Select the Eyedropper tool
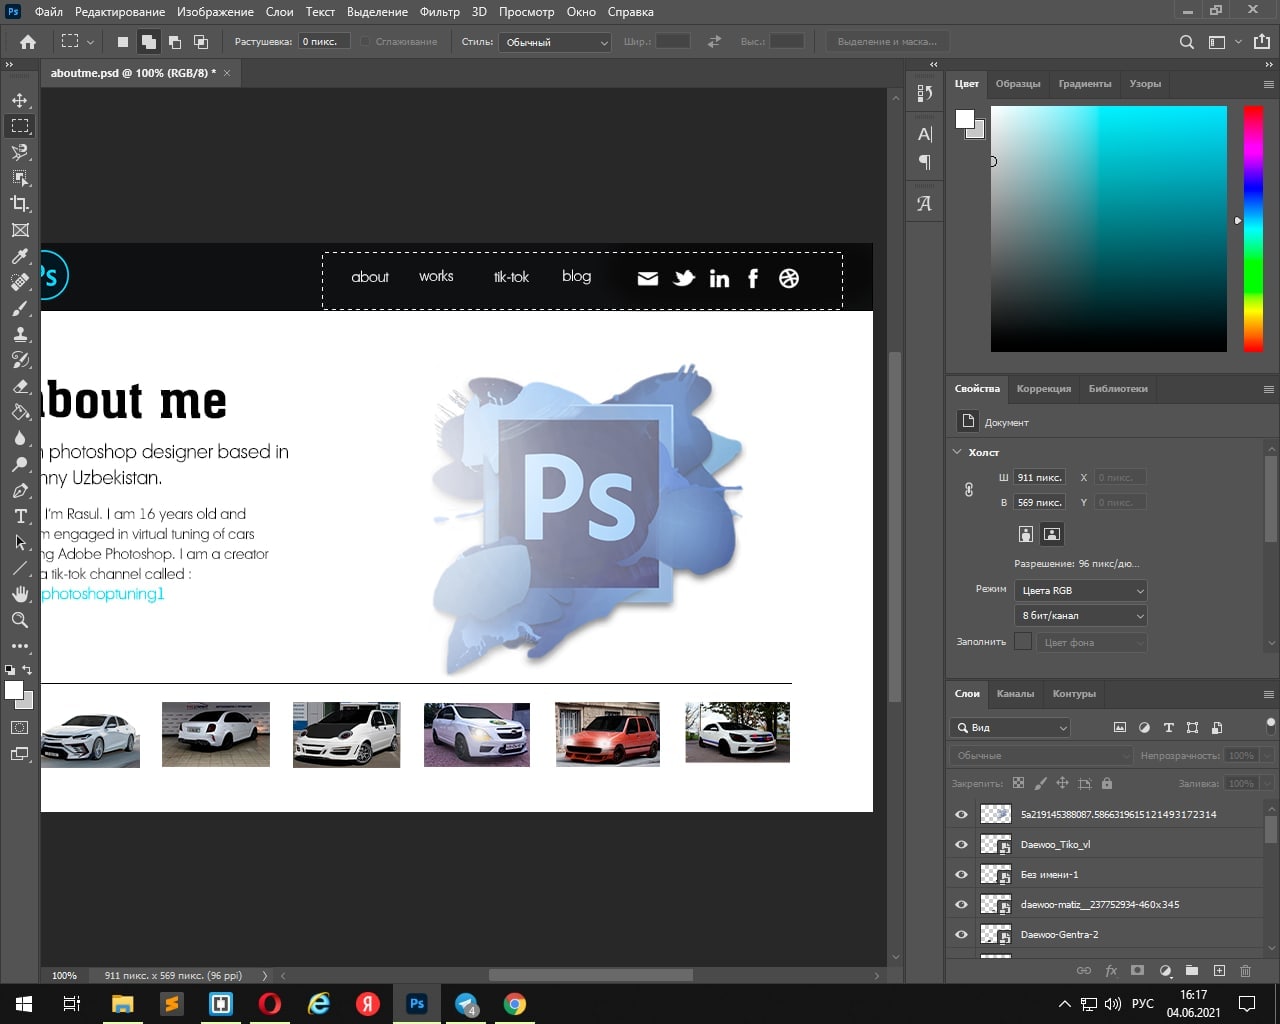Screen dimensions: 1280x1024 [20, 256]
